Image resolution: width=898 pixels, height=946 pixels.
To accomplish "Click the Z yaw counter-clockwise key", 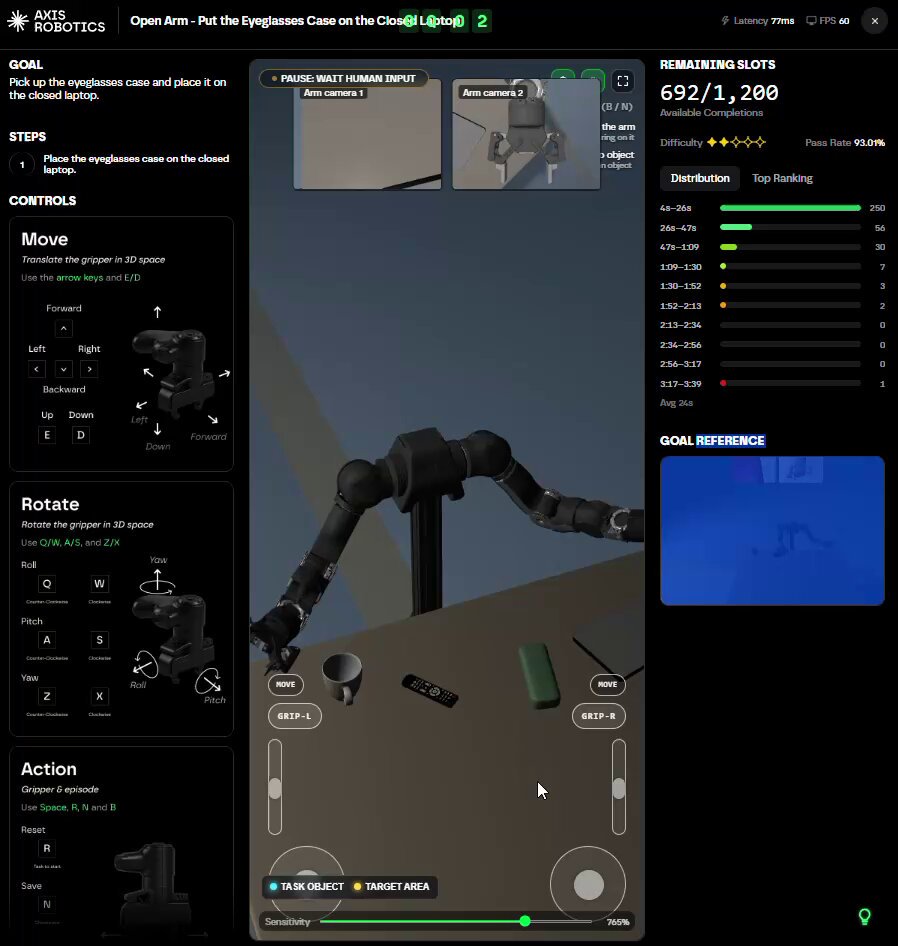I will tap(47, 696).
